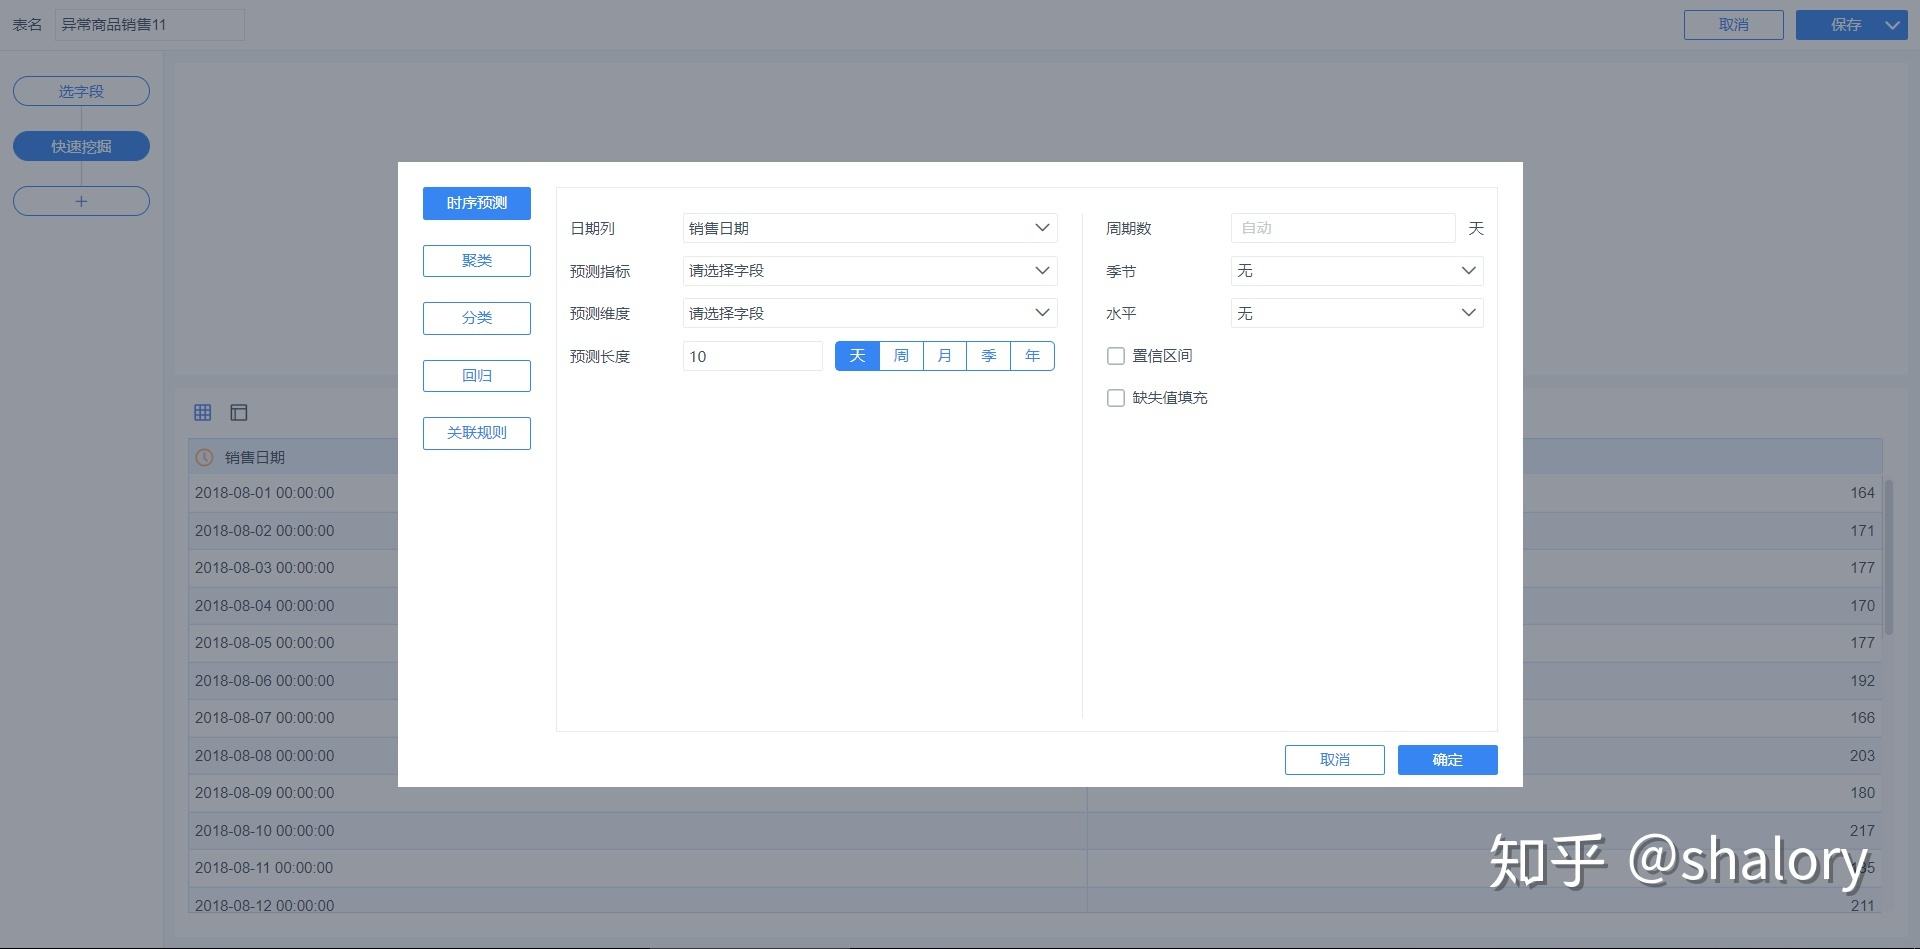
Task: Select 月 as forecast length unit
Action: [945, 356]
